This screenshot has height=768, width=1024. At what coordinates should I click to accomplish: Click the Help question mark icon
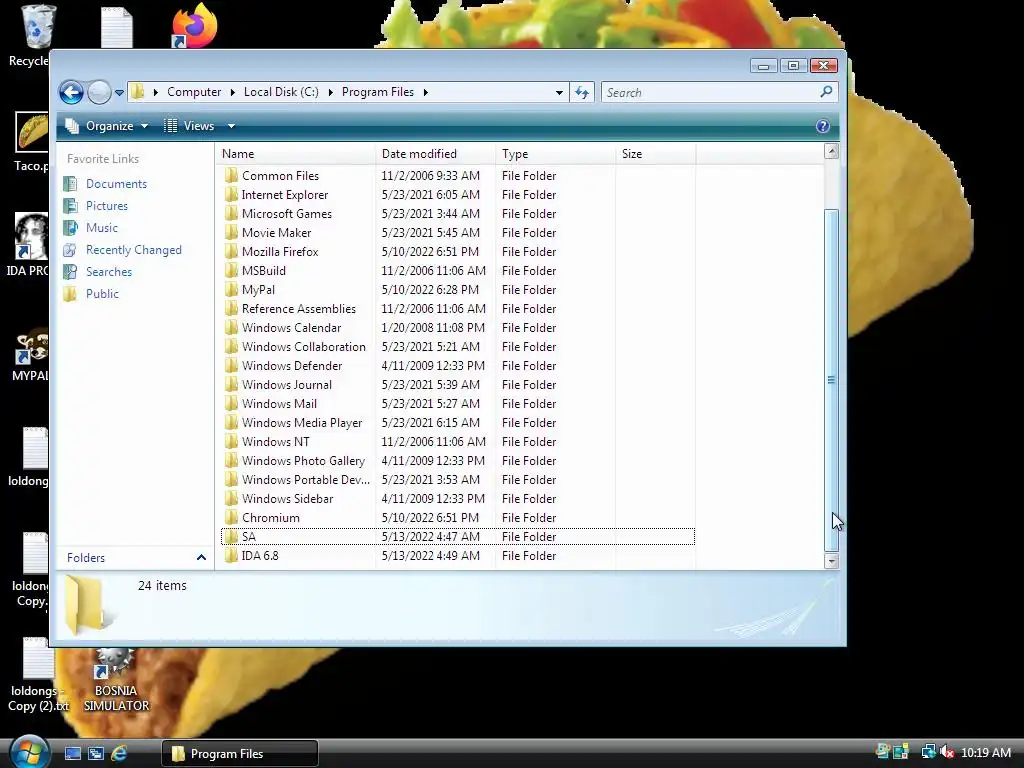[x=823, y=126]
